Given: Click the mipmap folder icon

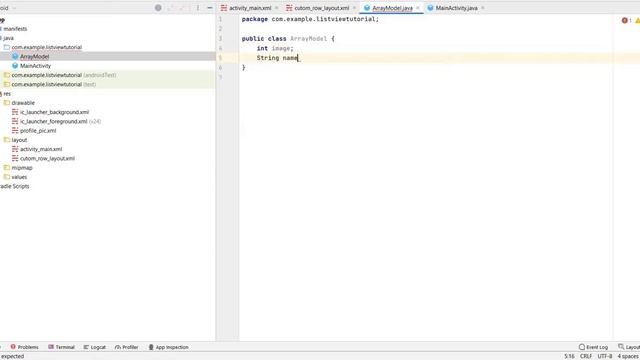Looking at the screenshot, I should (x=7, y=168).
